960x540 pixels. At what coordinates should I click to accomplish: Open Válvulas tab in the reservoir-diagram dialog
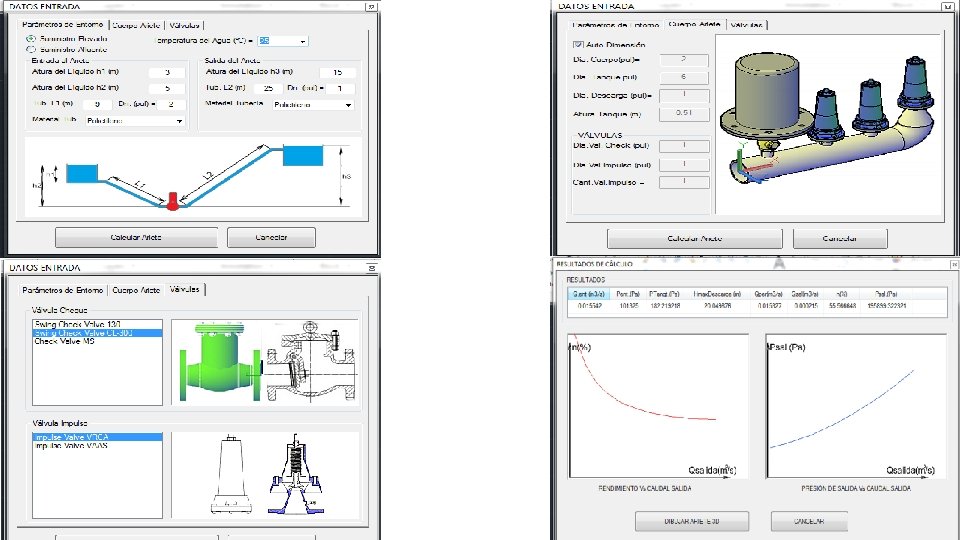pyautogui.click(x=184, y=25)
